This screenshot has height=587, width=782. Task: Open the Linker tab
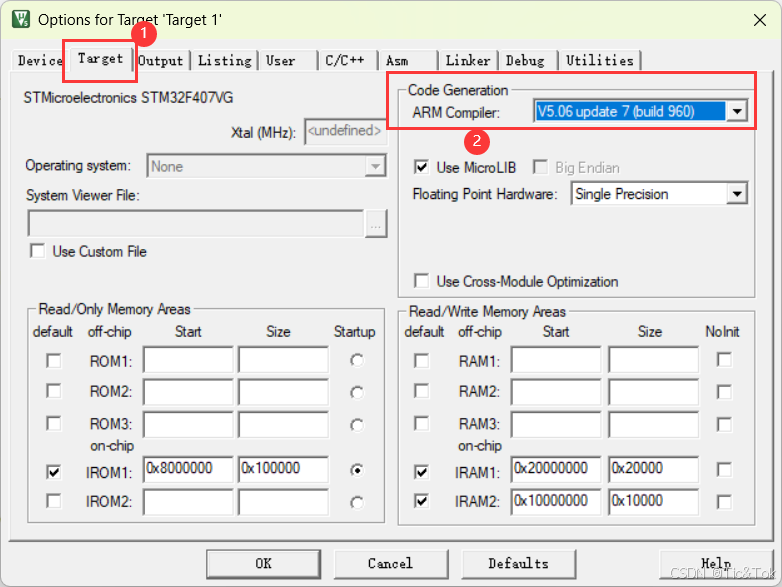click(x=467, y=61)
